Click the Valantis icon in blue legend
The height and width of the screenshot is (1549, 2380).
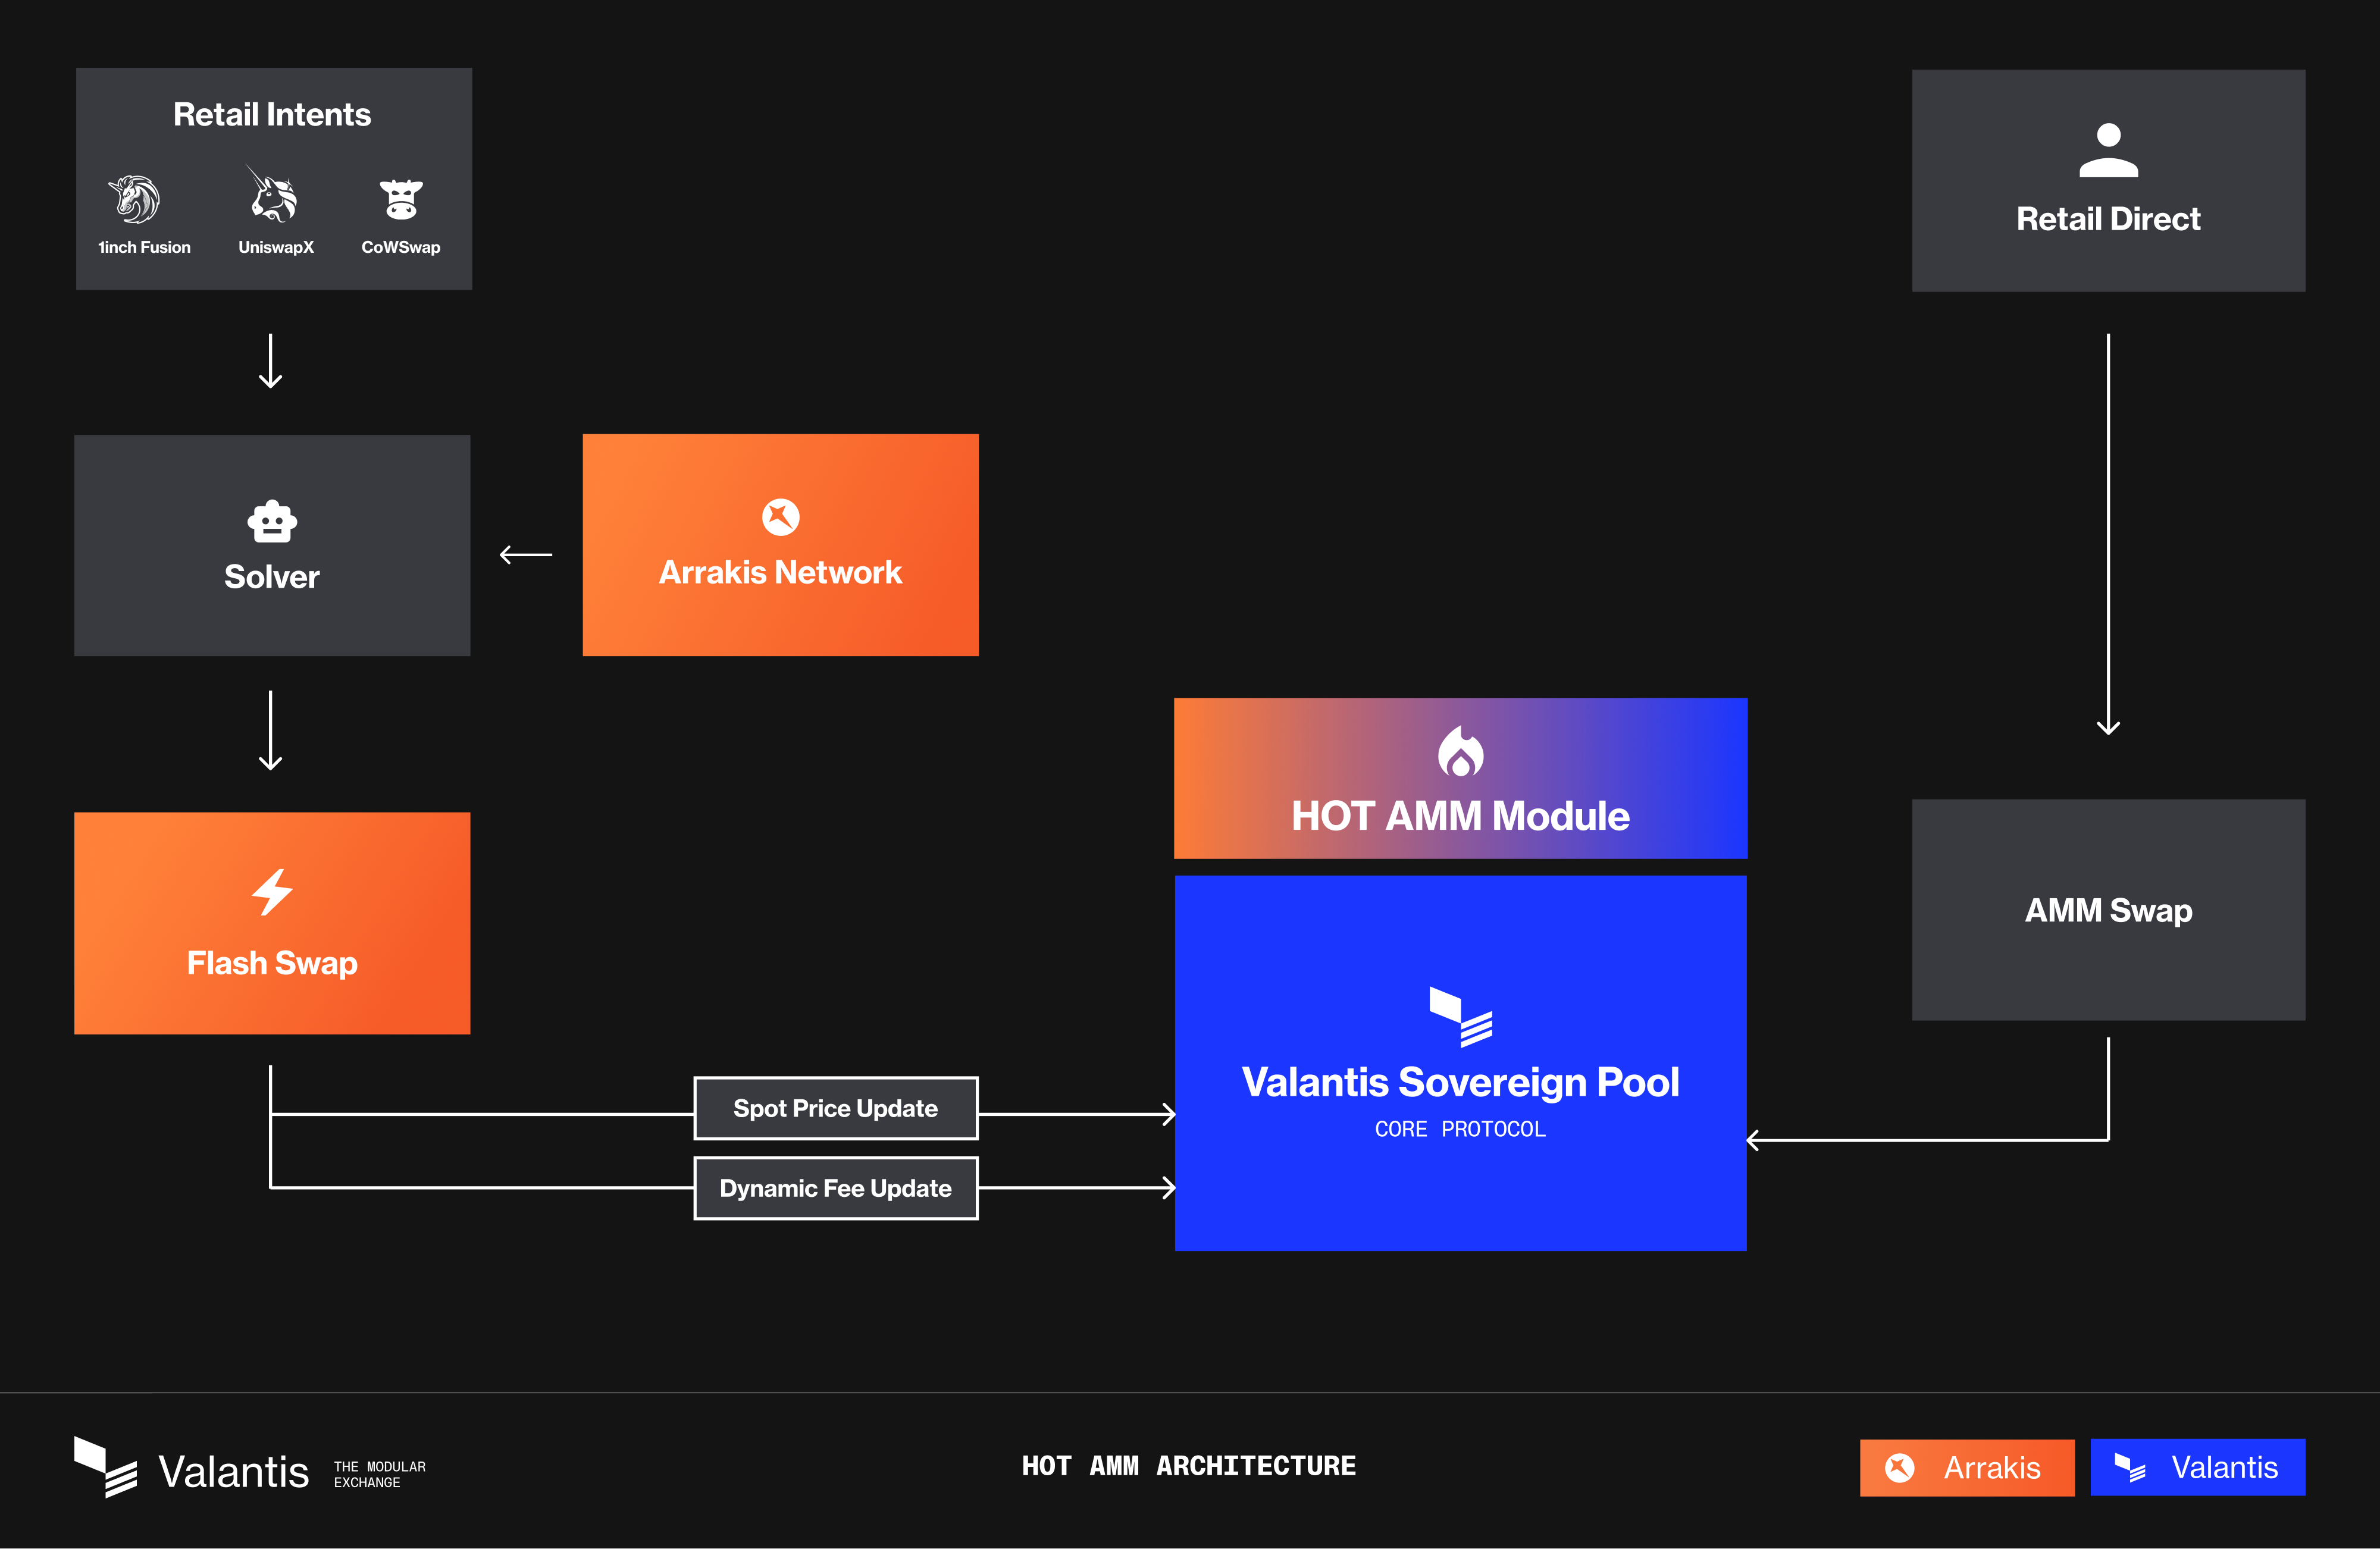2130,1467
